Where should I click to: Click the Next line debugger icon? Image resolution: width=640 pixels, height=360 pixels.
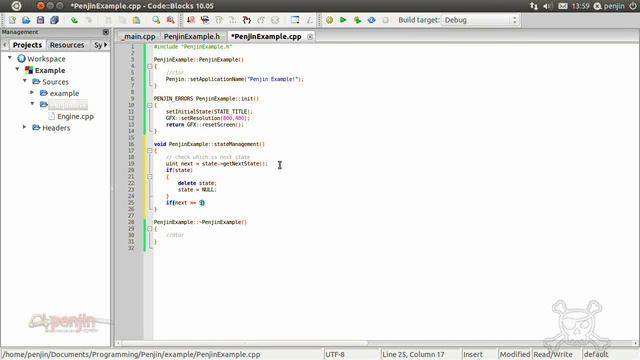point(219,20)
